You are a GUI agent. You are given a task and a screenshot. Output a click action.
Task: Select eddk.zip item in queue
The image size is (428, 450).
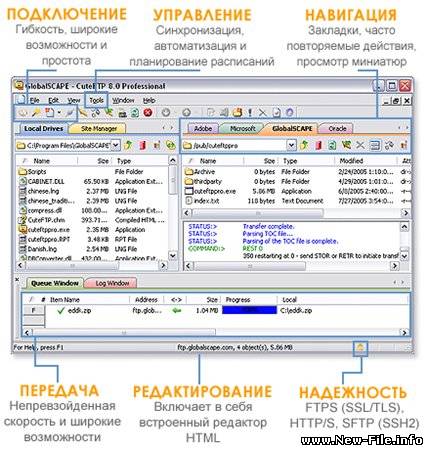click(x=79, y=310)
